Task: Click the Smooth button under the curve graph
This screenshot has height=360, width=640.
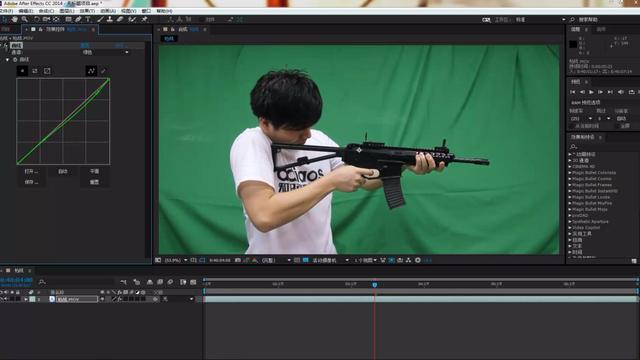Action: (x=94, y=171)
